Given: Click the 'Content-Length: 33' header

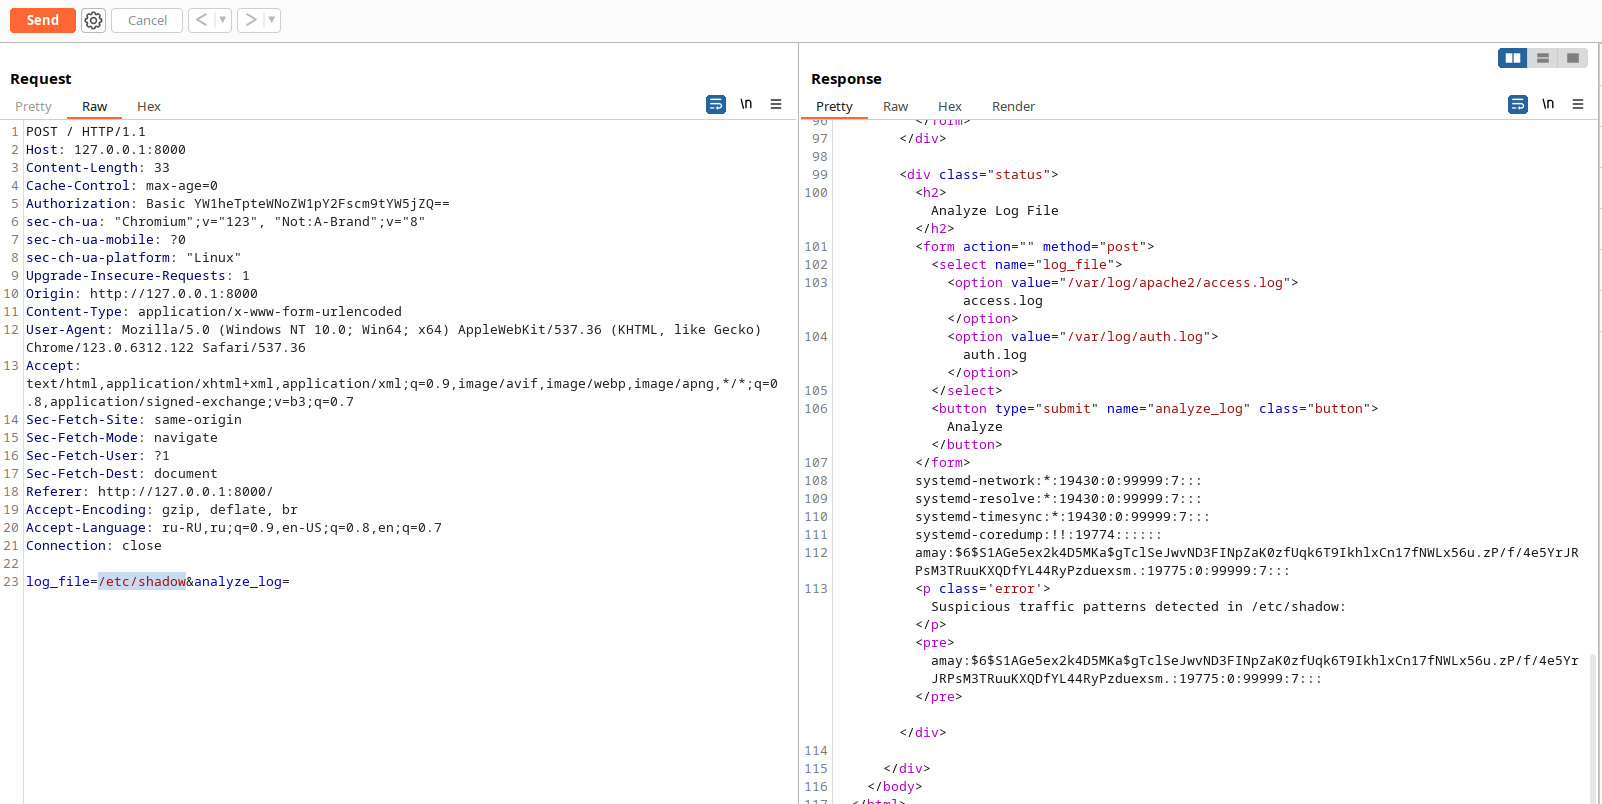Looking at the screenshot, I should [x=98, y=168].
